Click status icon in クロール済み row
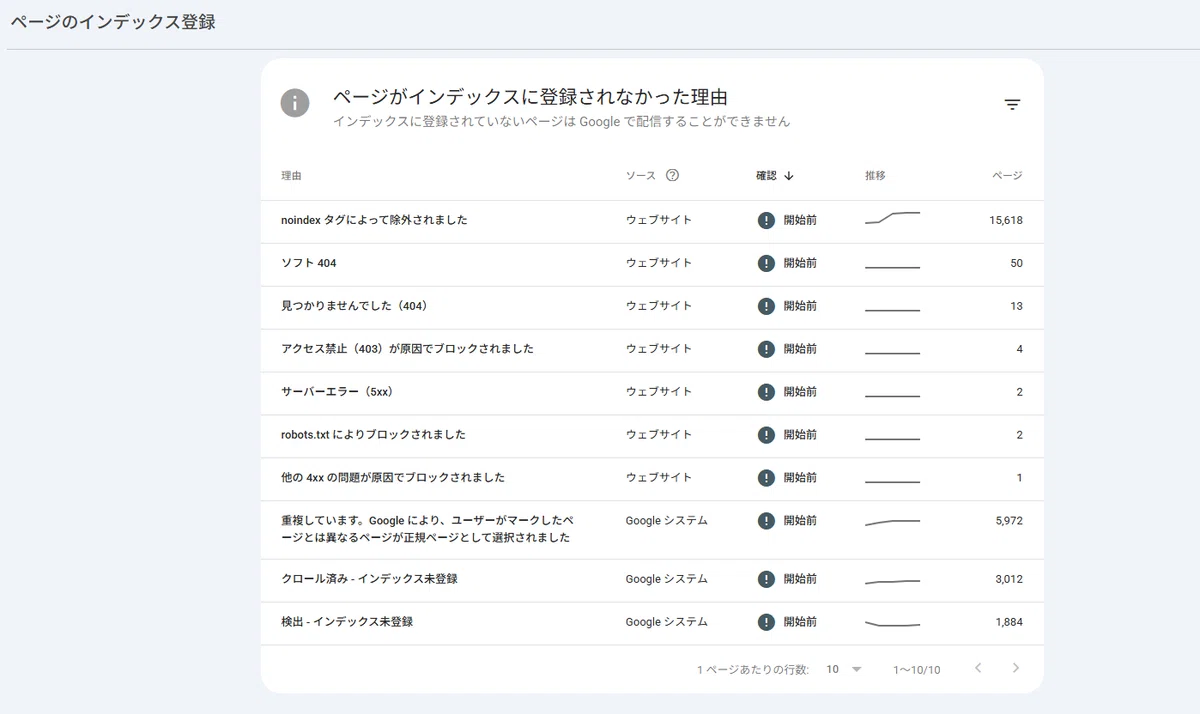 pyautogui.click(x=766, y=579)
